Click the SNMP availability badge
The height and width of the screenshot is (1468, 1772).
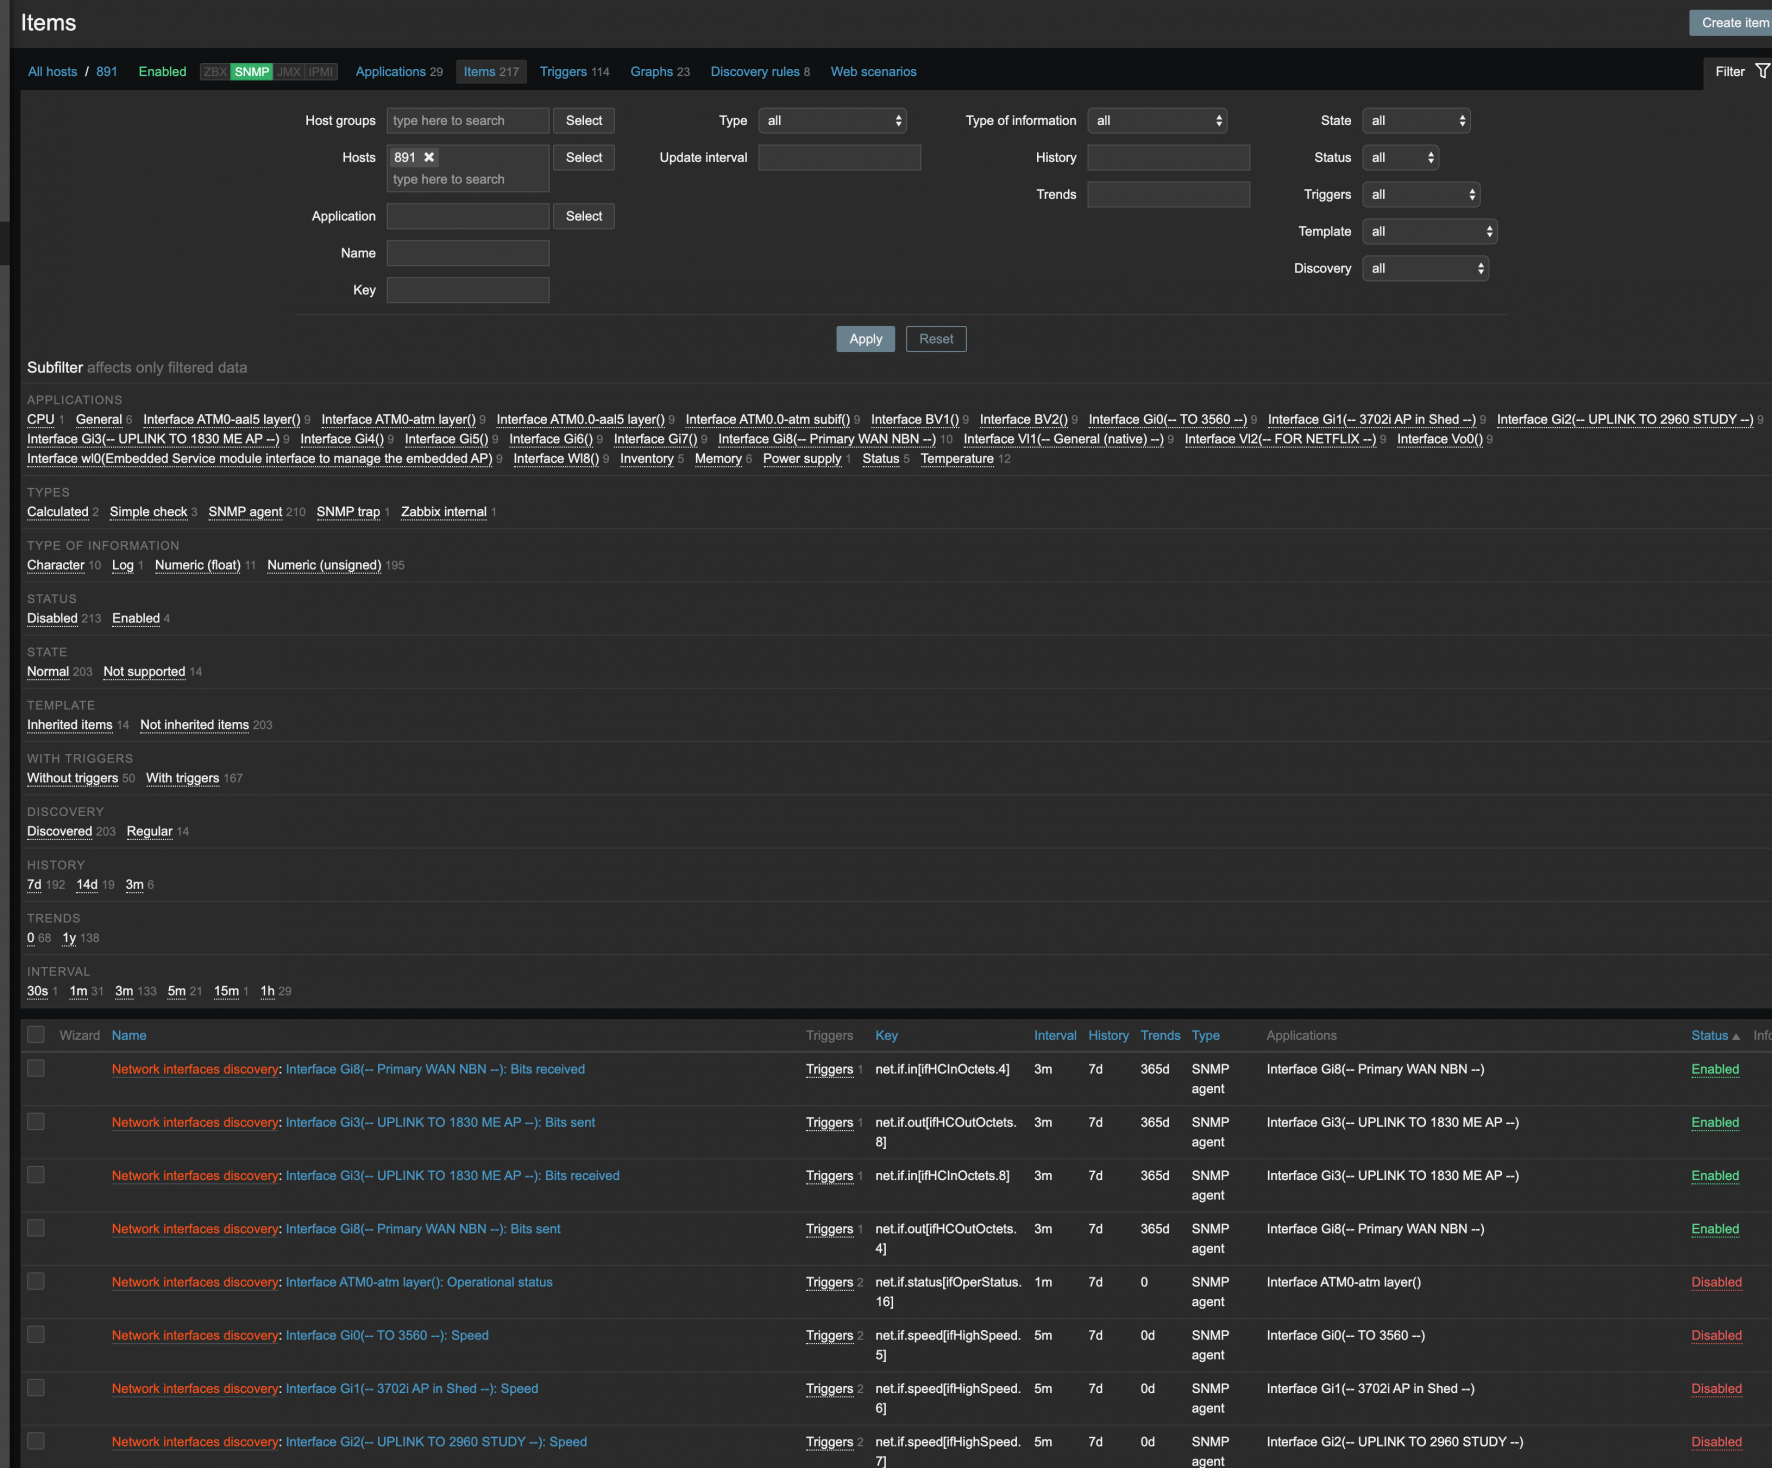pyautogui.click(x=252, y=72)
